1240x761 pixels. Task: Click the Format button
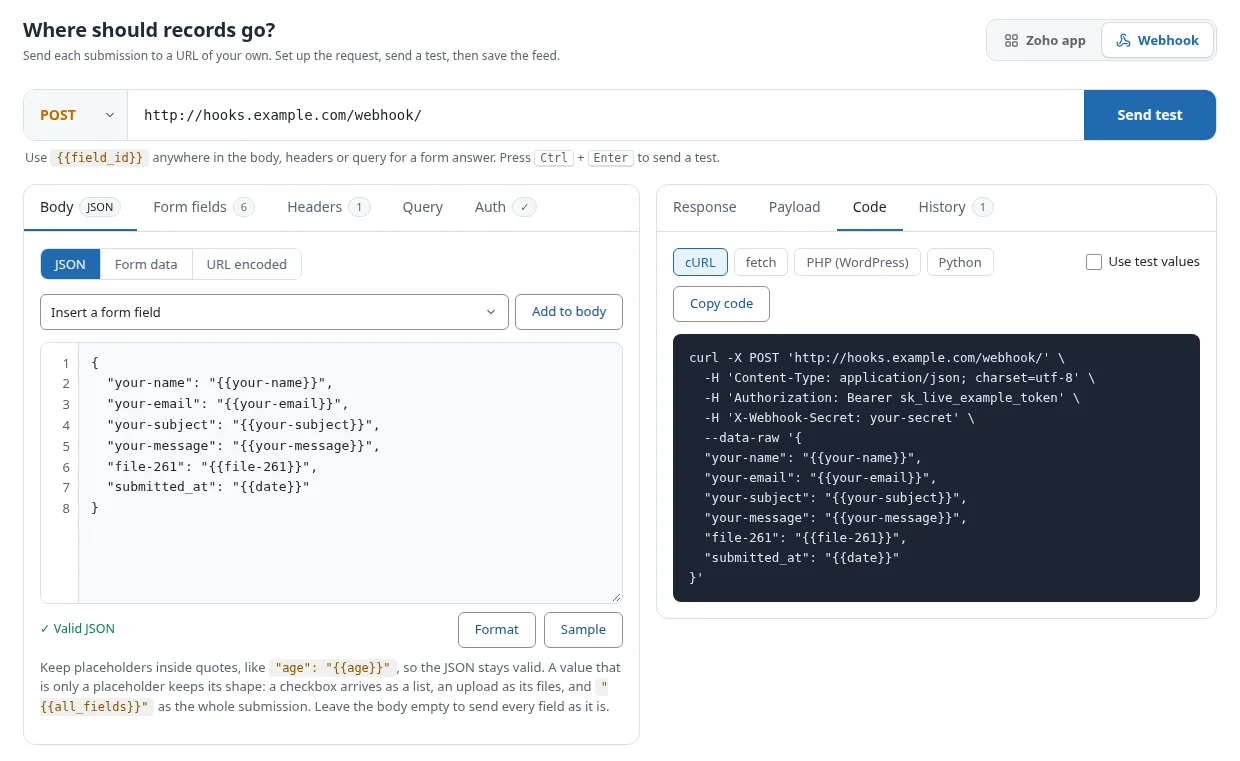[497, 630]
